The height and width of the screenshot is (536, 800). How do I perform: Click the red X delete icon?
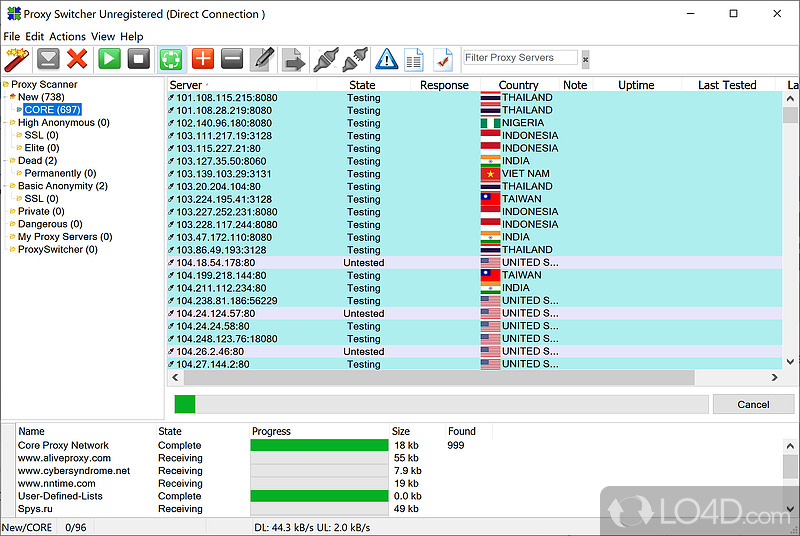click(77, 59)
